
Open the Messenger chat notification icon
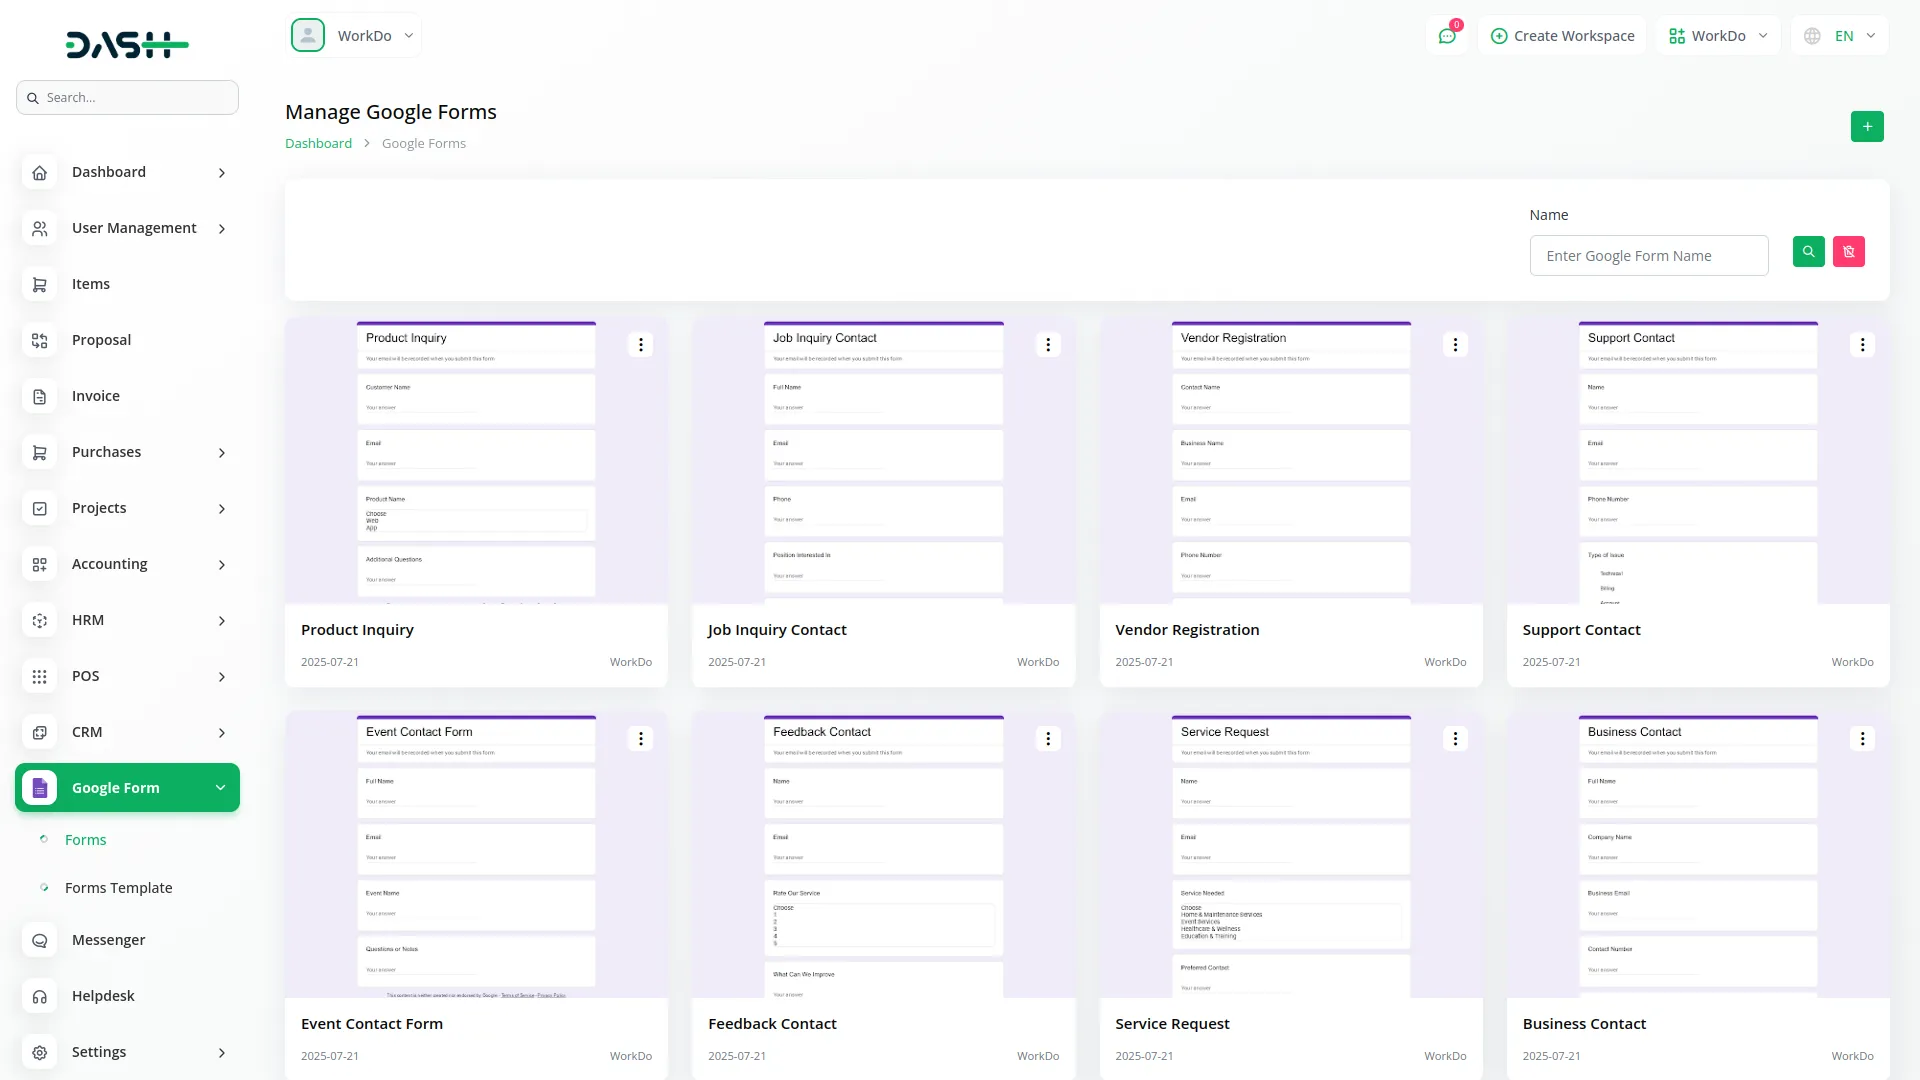tap(1448, 35)
